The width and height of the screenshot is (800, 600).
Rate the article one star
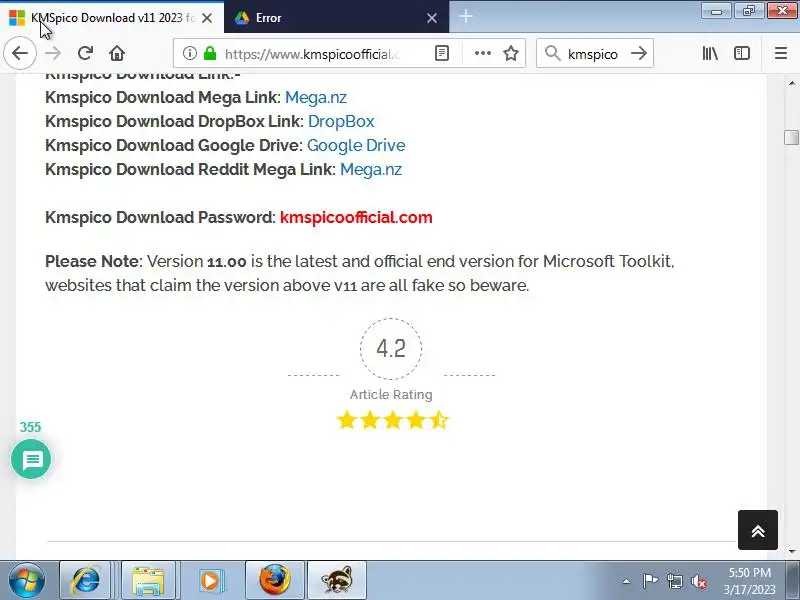[x=346, y=420]
